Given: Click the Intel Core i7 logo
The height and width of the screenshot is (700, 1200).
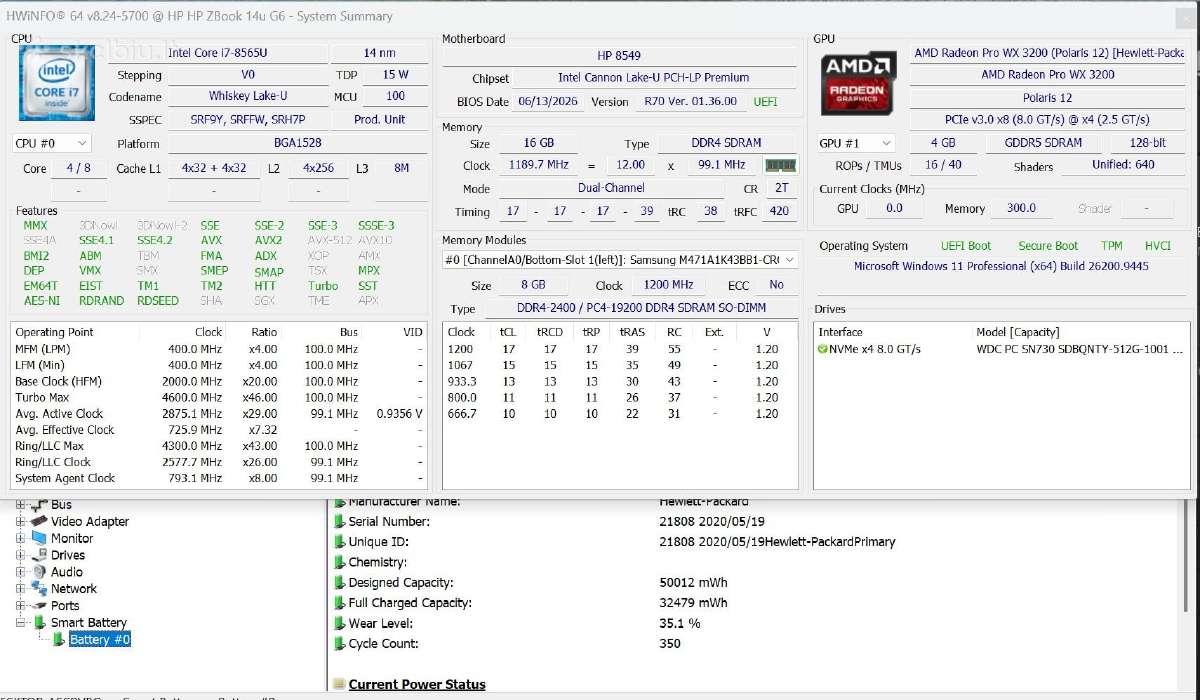Looking at the screenshot, I should [56, 82].
